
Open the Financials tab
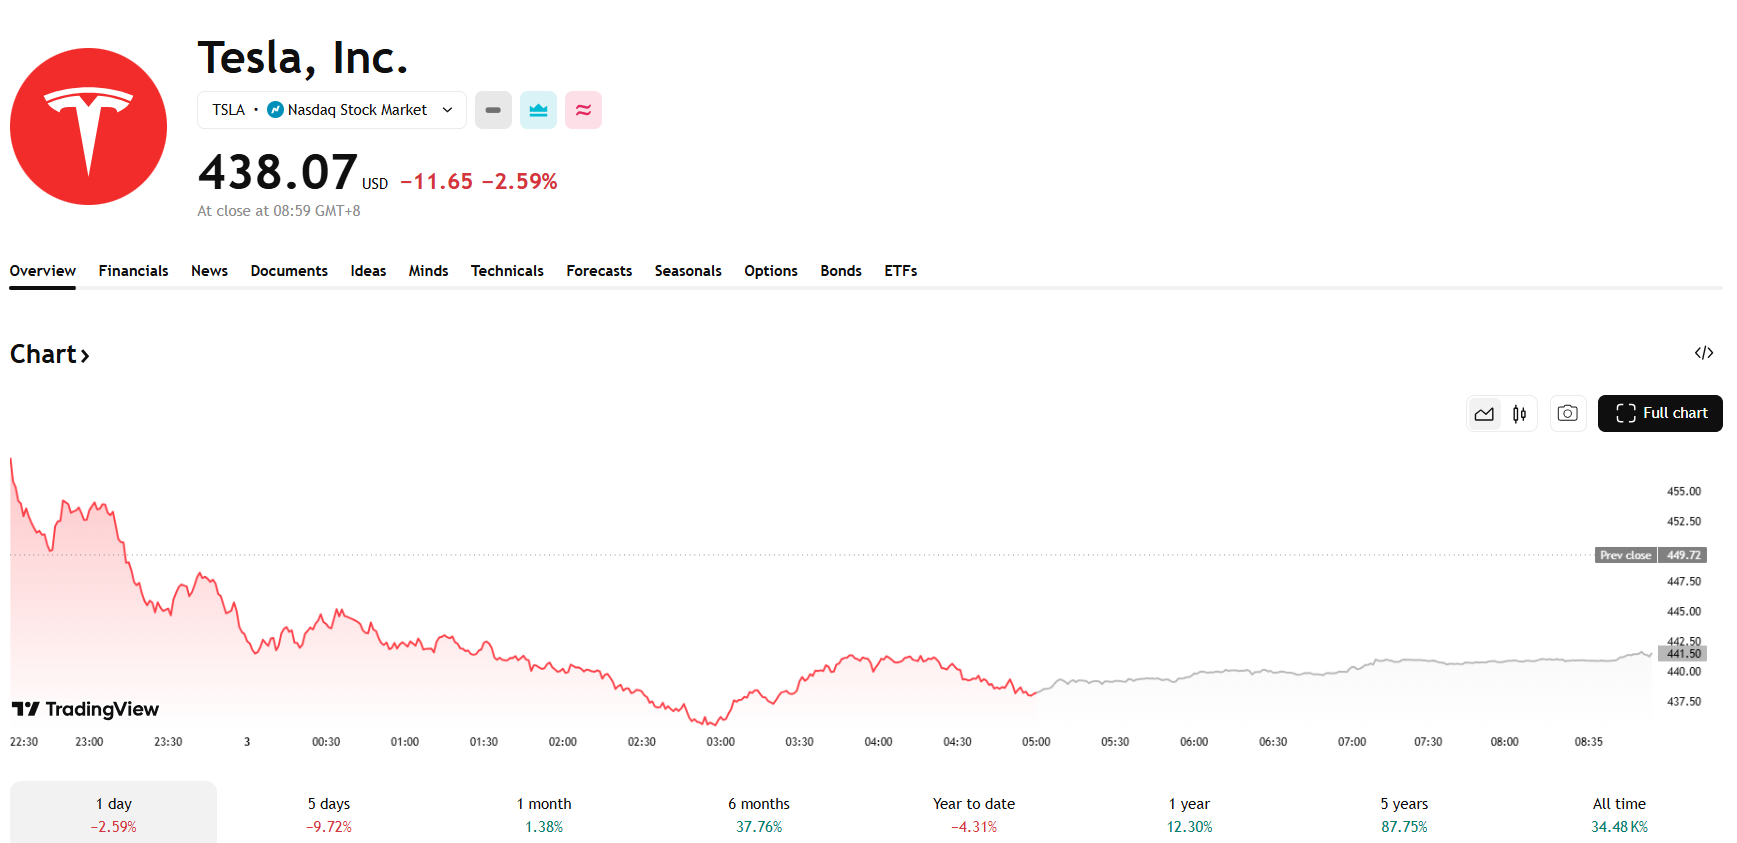click(133, 271)
